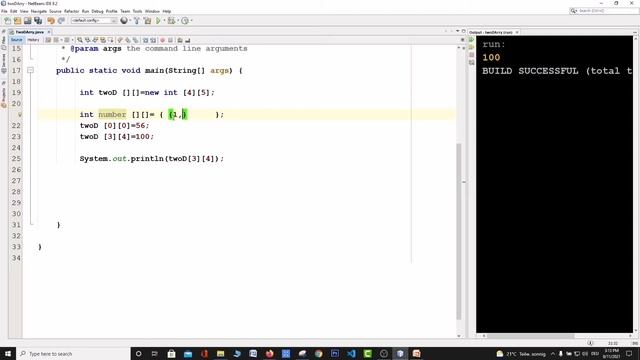Click the New File toolbar icon
Screen dimensions: 640x360
pyautogui.click(x=7, y=20)
